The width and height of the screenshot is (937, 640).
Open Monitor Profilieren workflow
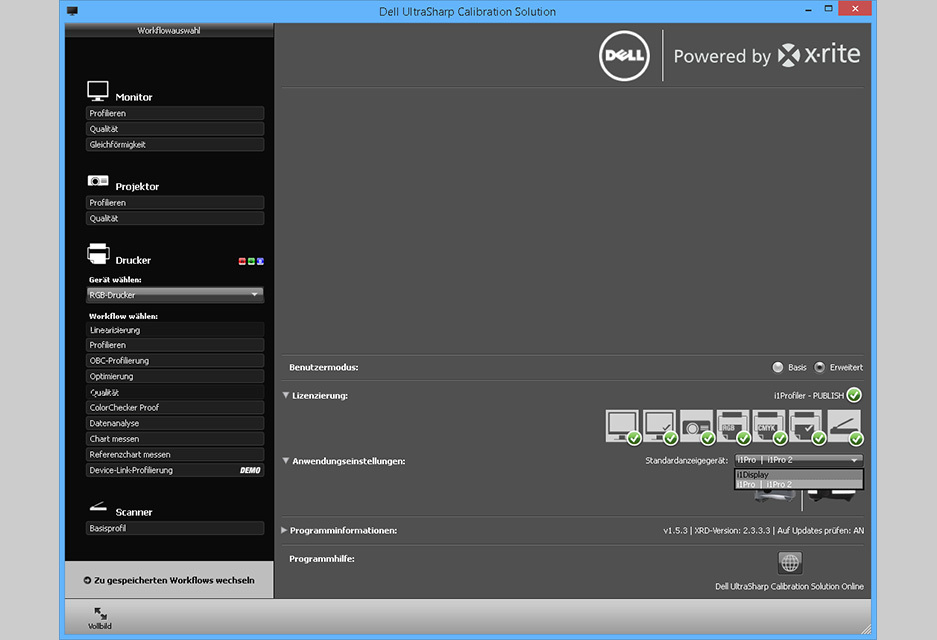point(175,113)
